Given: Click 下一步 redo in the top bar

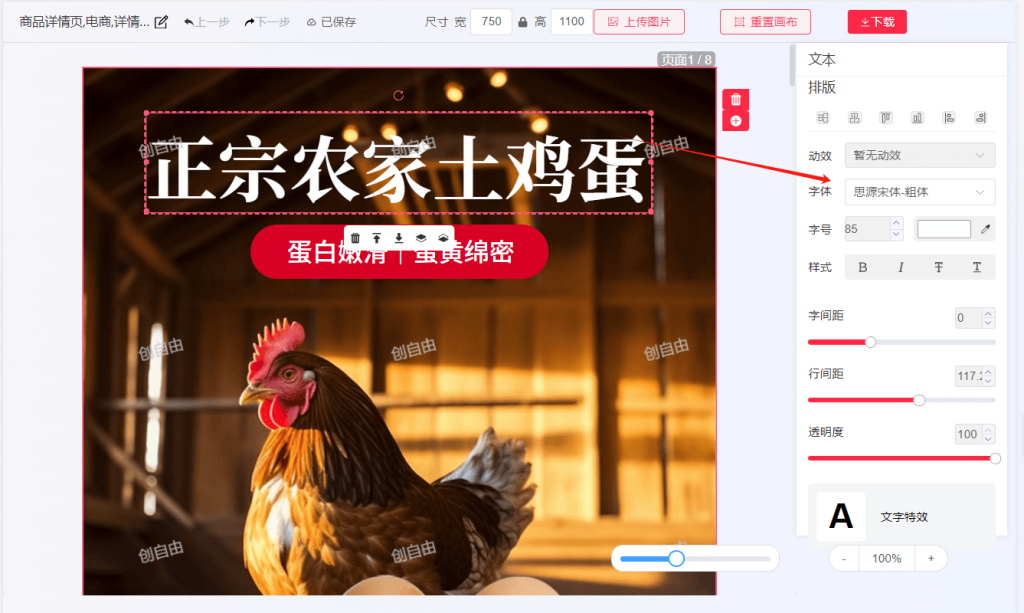Looking at the screenshot, I should pos(267,22).
